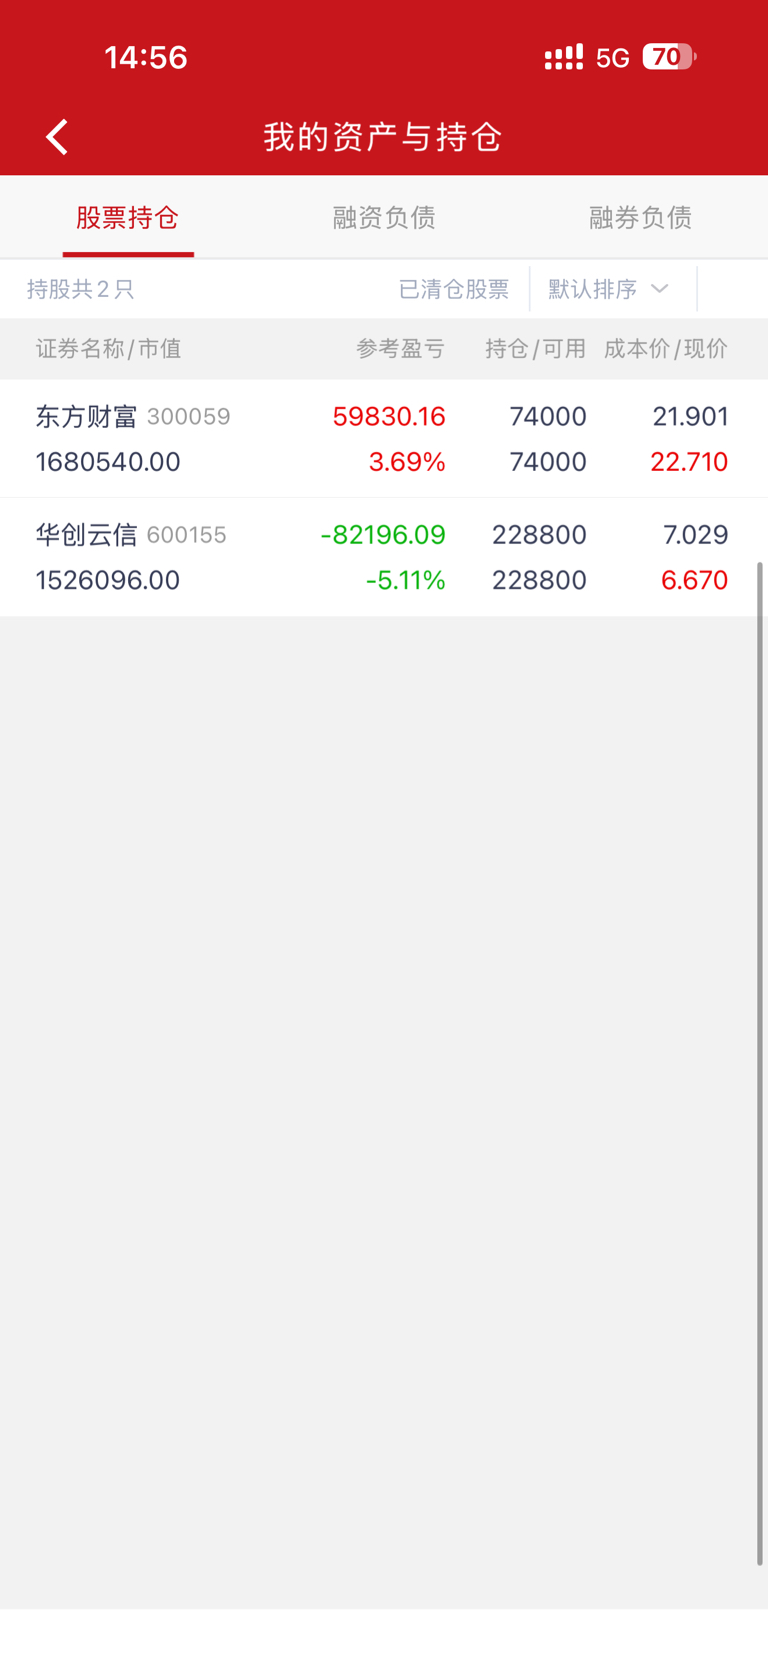Tap the cellular signal bars icon
This screenshot has width=768, height=1669.
coord(563,58)
